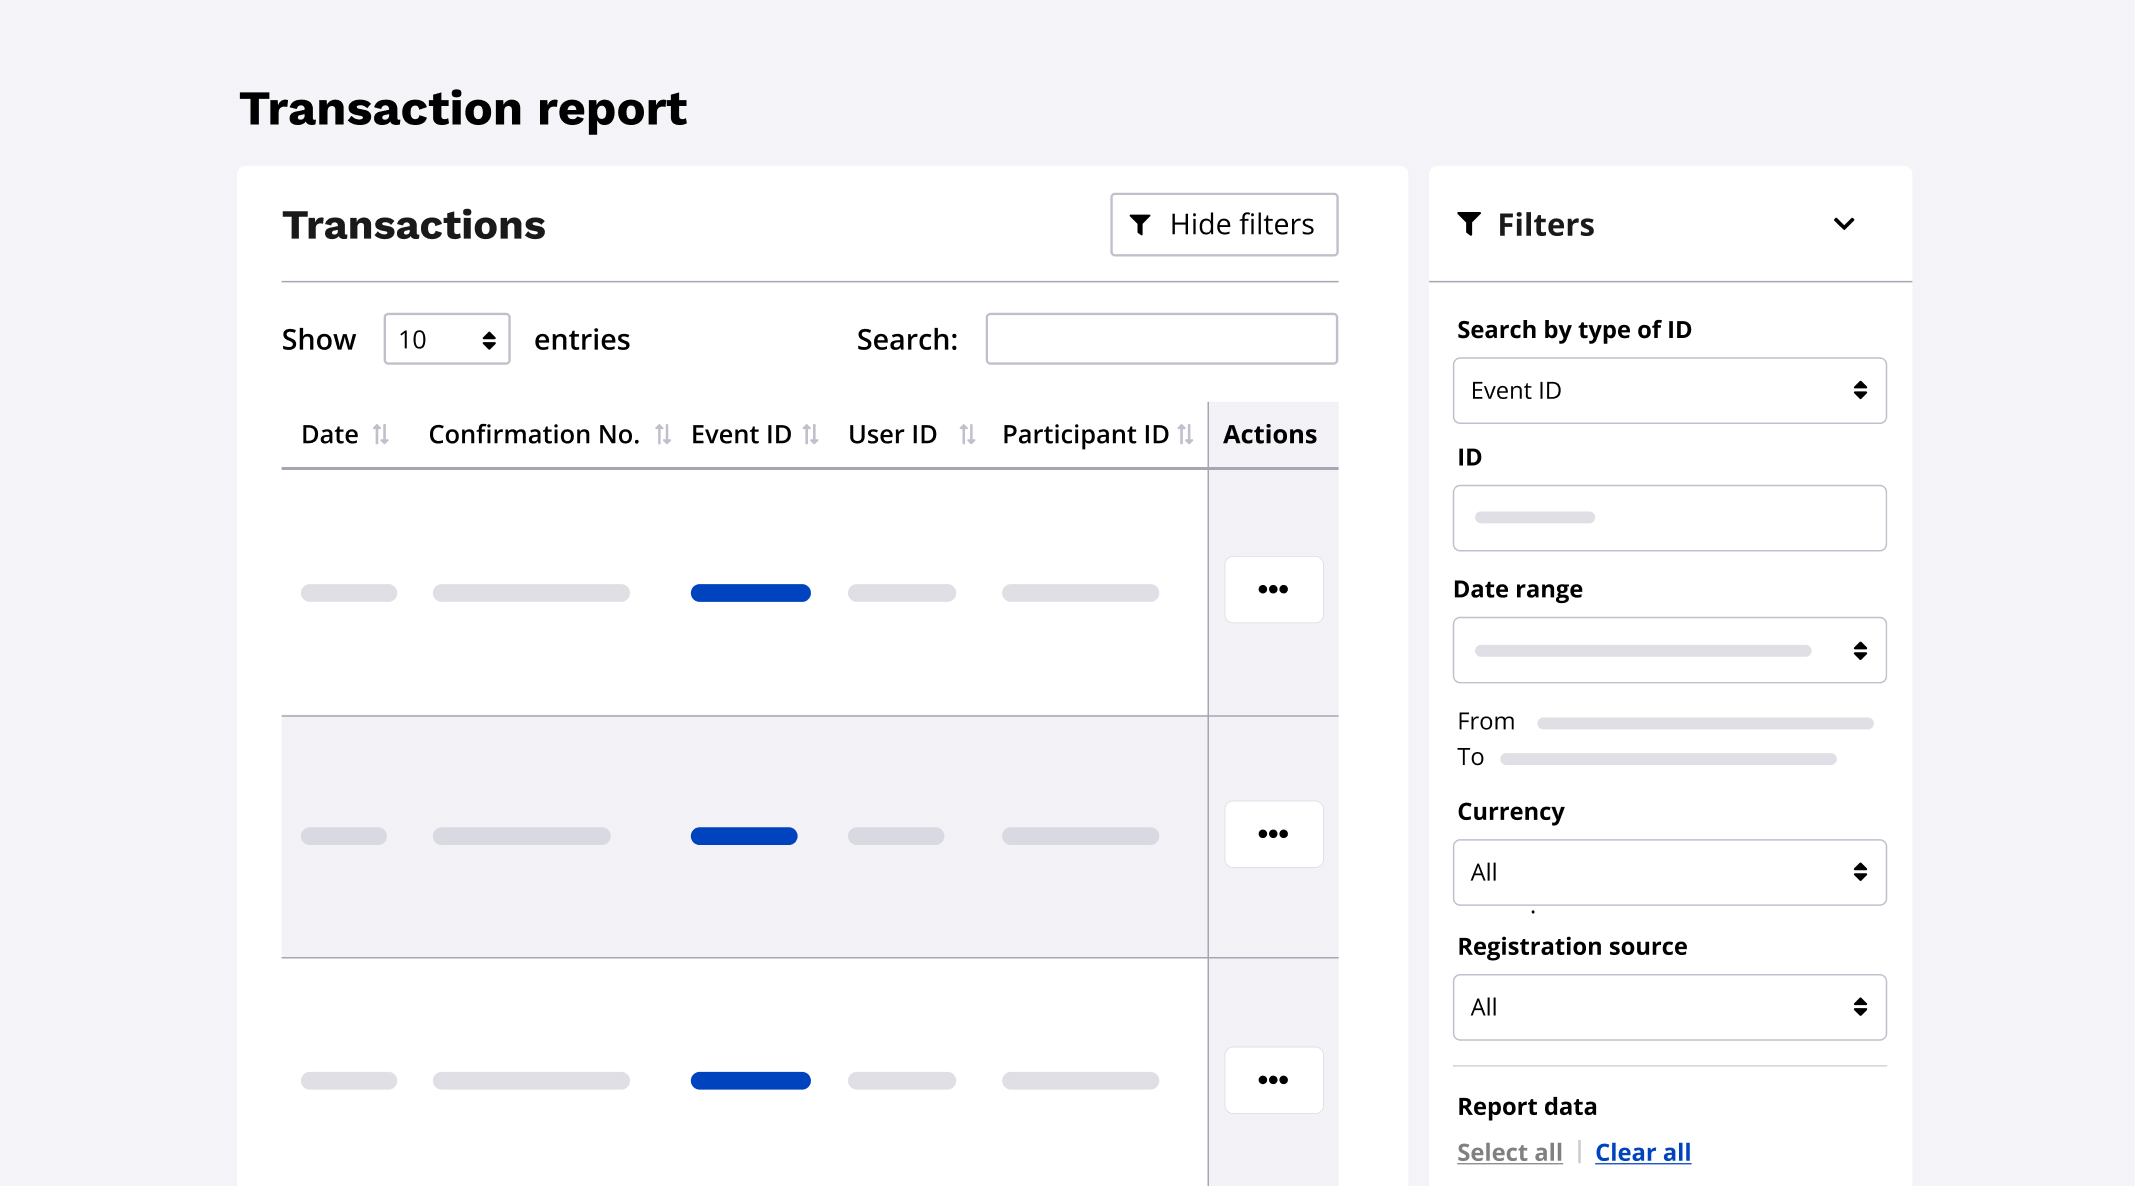This screenshot has width=2135, height=1186.
Task: Sort by Confirmation No. column arrows
Action: pyautogui.click(x=662, y=435)
